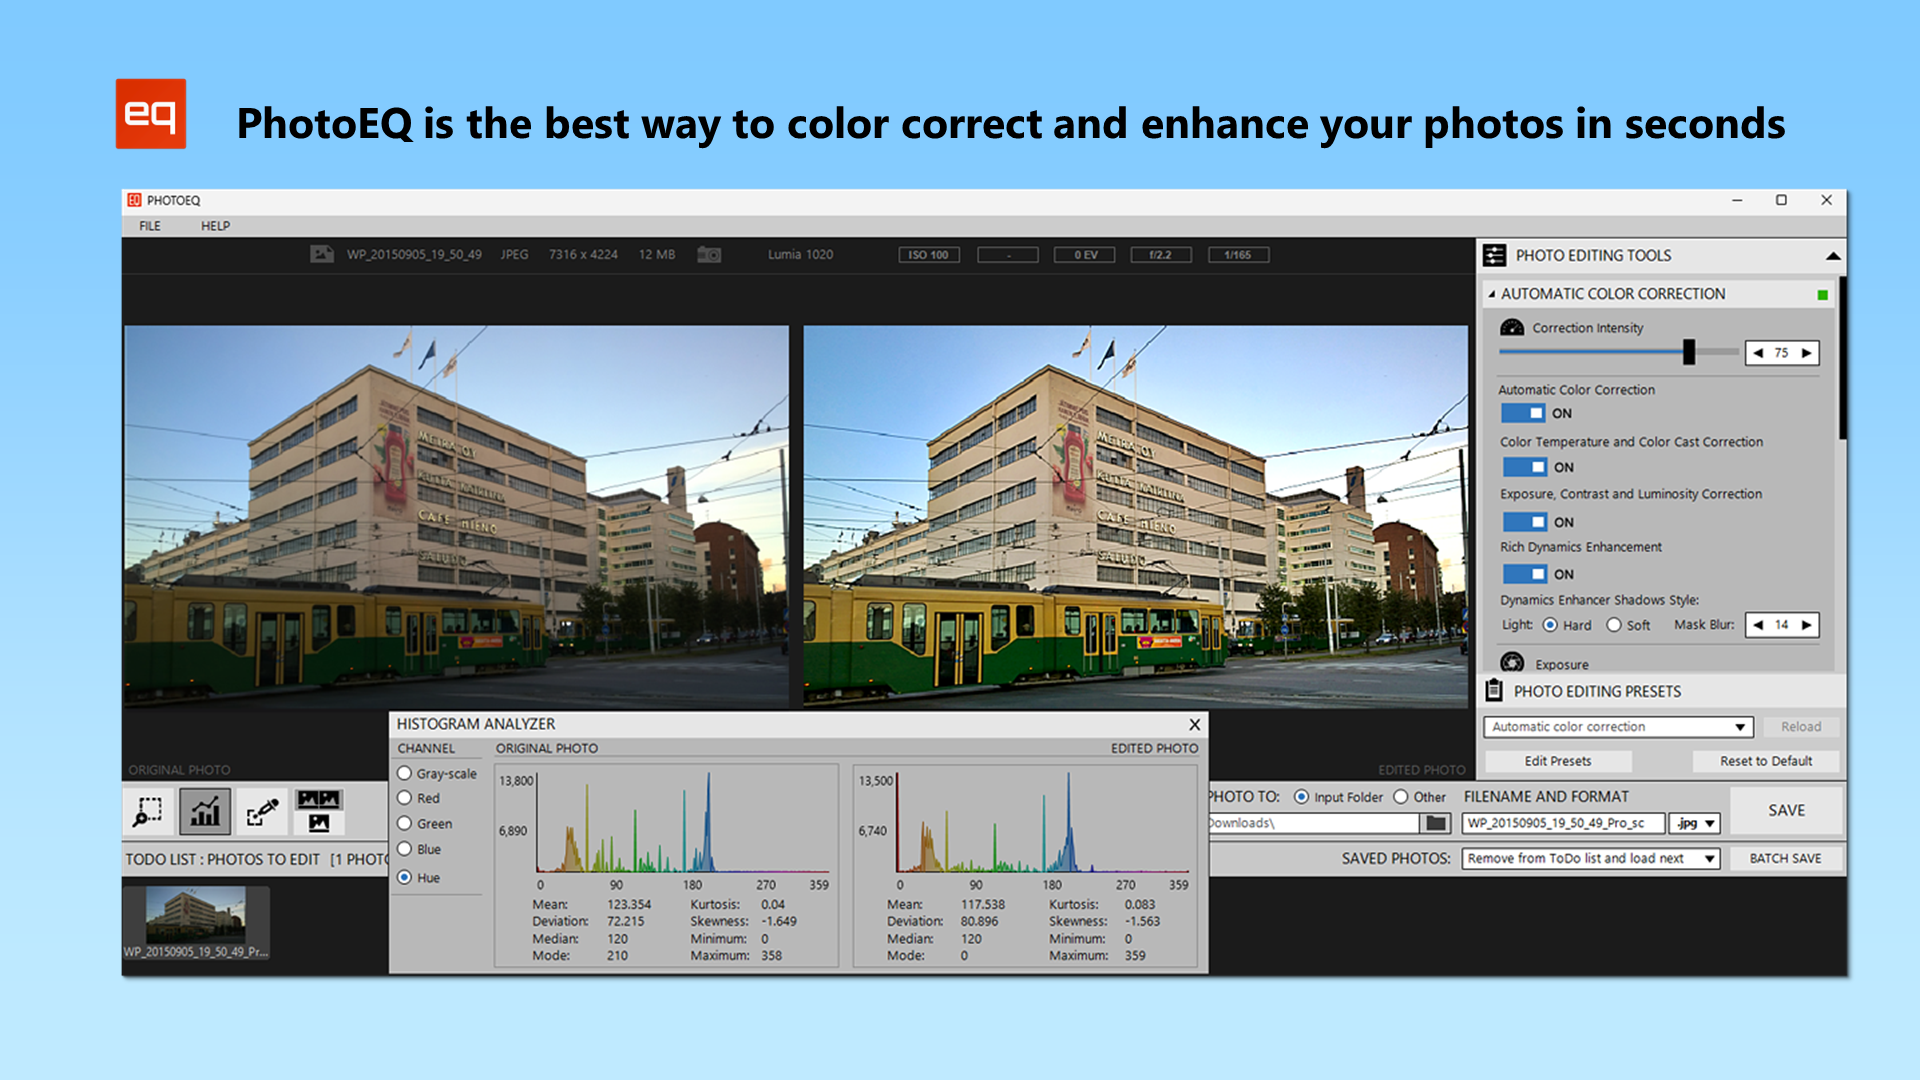Screen dimensions: 1920x1080
Task: Click the f/2.2 aperture info box
Action: (1160, 255)
